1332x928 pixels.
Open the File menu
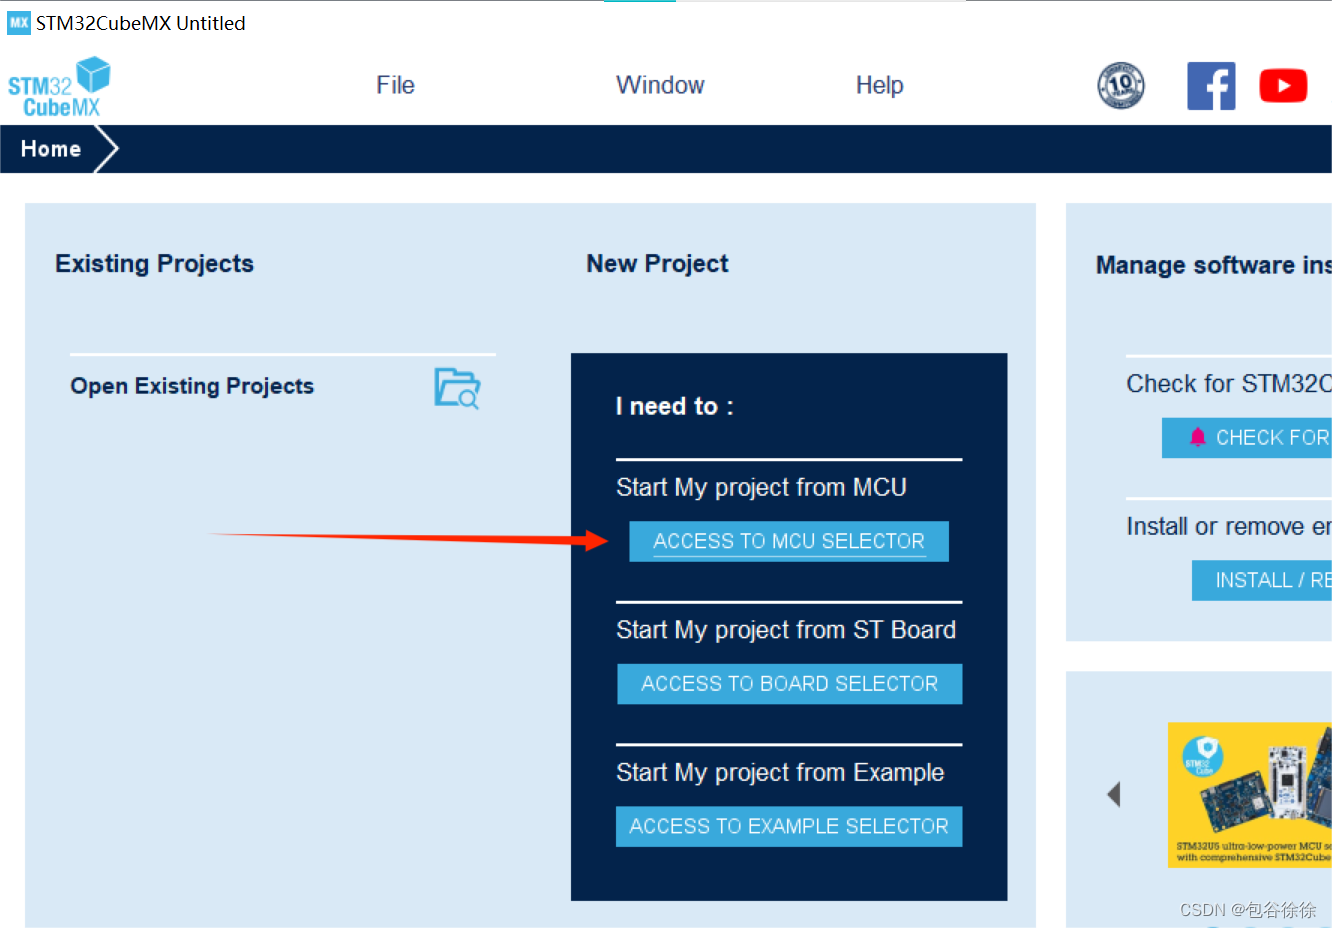click(x=395, y=85)
